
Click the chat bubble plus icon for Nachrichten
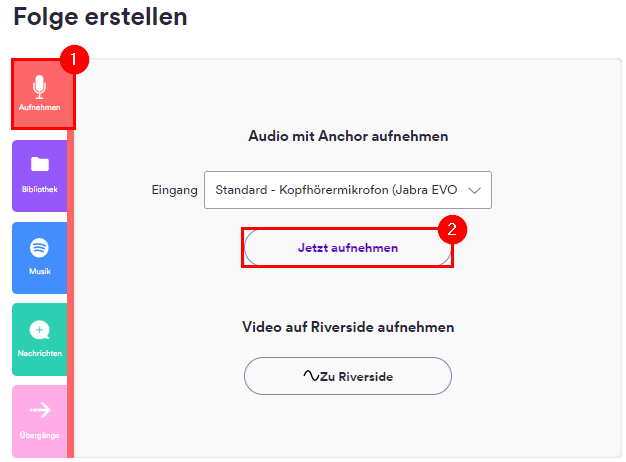point(39,329)
